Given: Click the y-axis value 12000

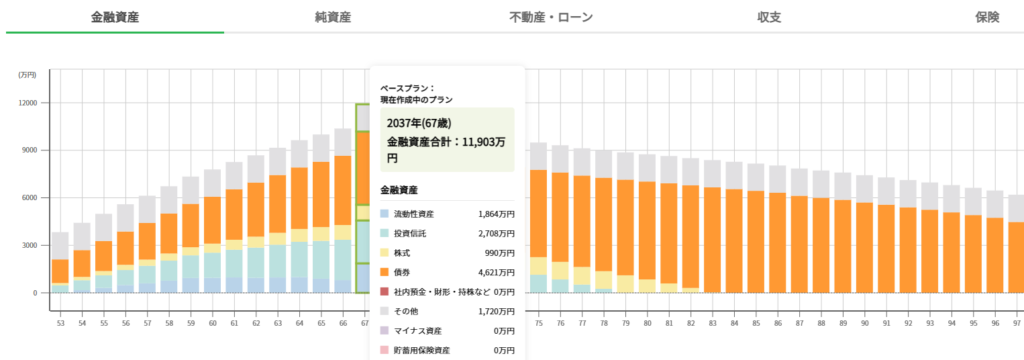Looking at the screenshot, I should point(27,103).
